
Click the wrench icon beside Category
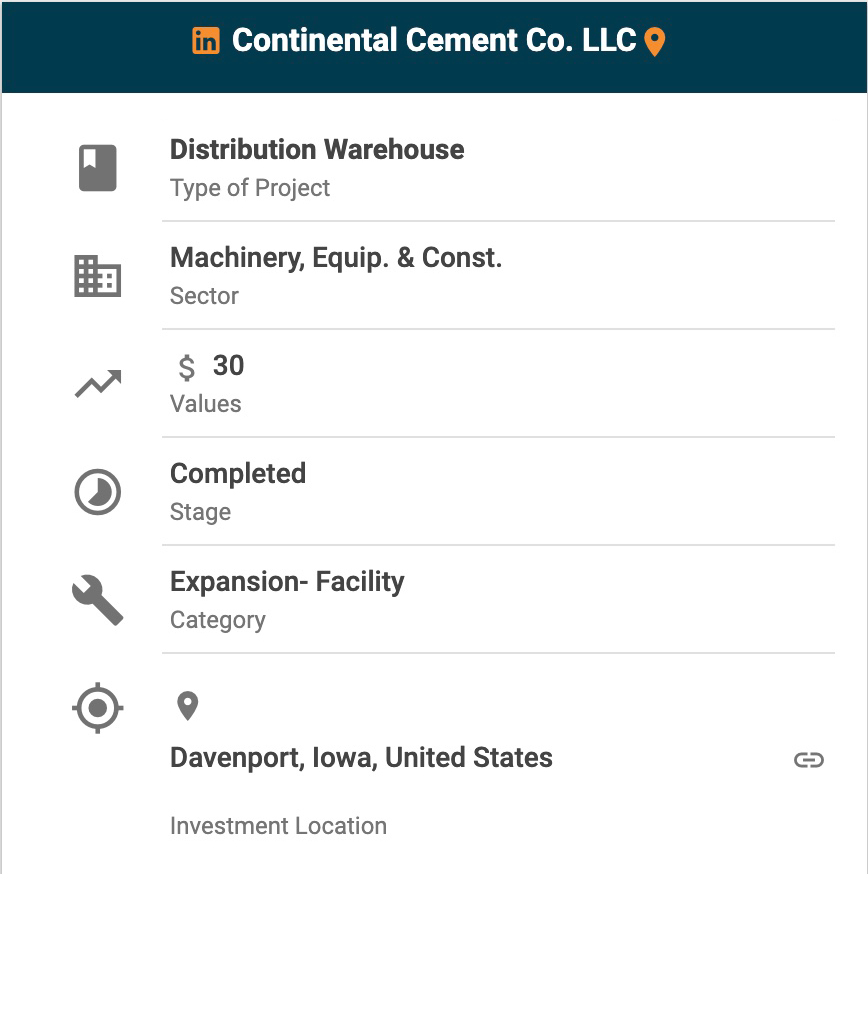(98, 601)
